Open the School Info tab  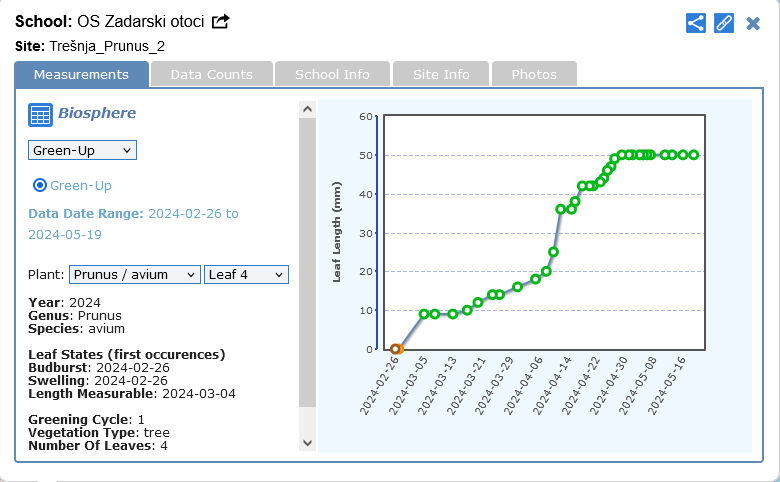332,74
